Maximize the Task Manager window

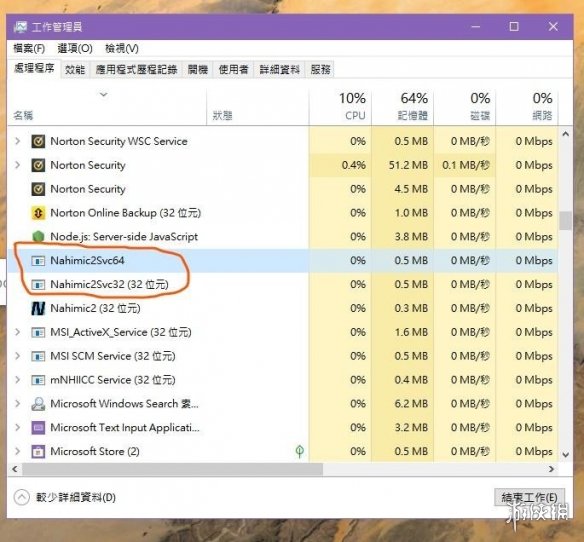[x=514, y=26]
